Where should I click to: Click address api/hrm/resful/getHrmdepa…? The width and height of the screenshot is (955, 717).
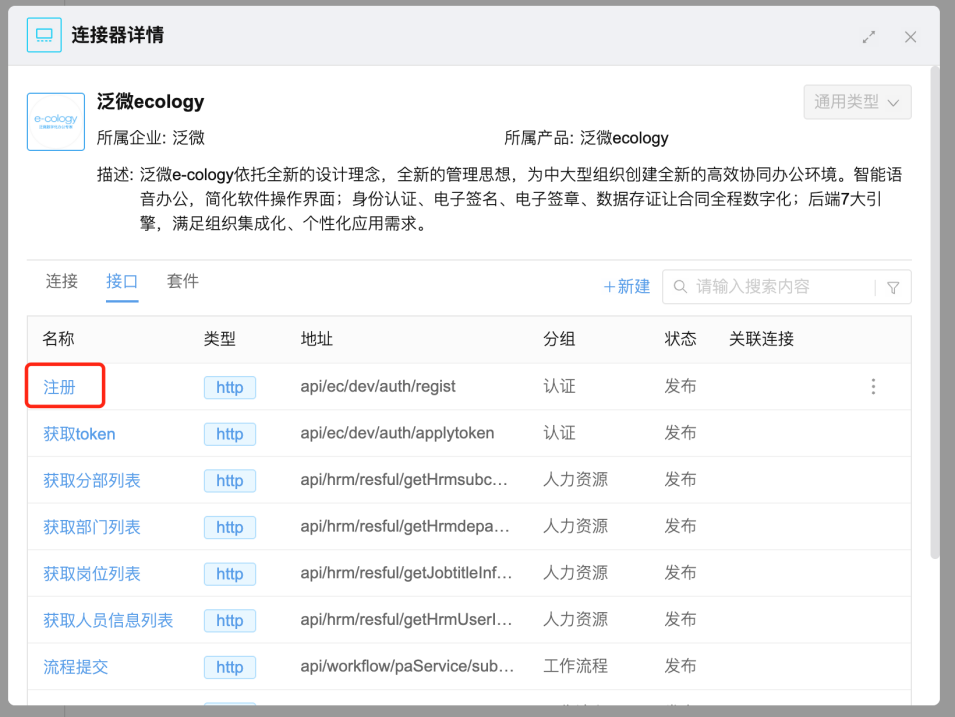[405, 526]
